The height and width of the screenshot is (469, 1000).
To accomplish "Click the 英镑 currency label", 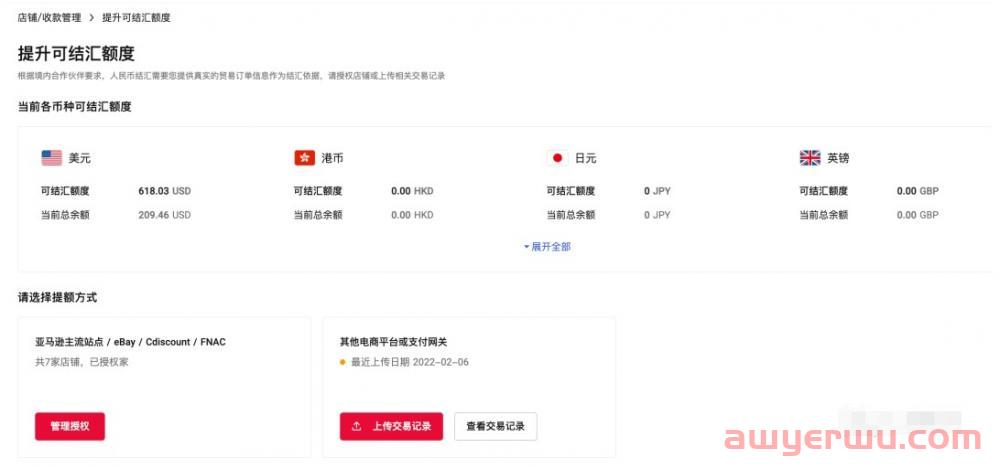I will pyautogui.click(x=838, y=158).
